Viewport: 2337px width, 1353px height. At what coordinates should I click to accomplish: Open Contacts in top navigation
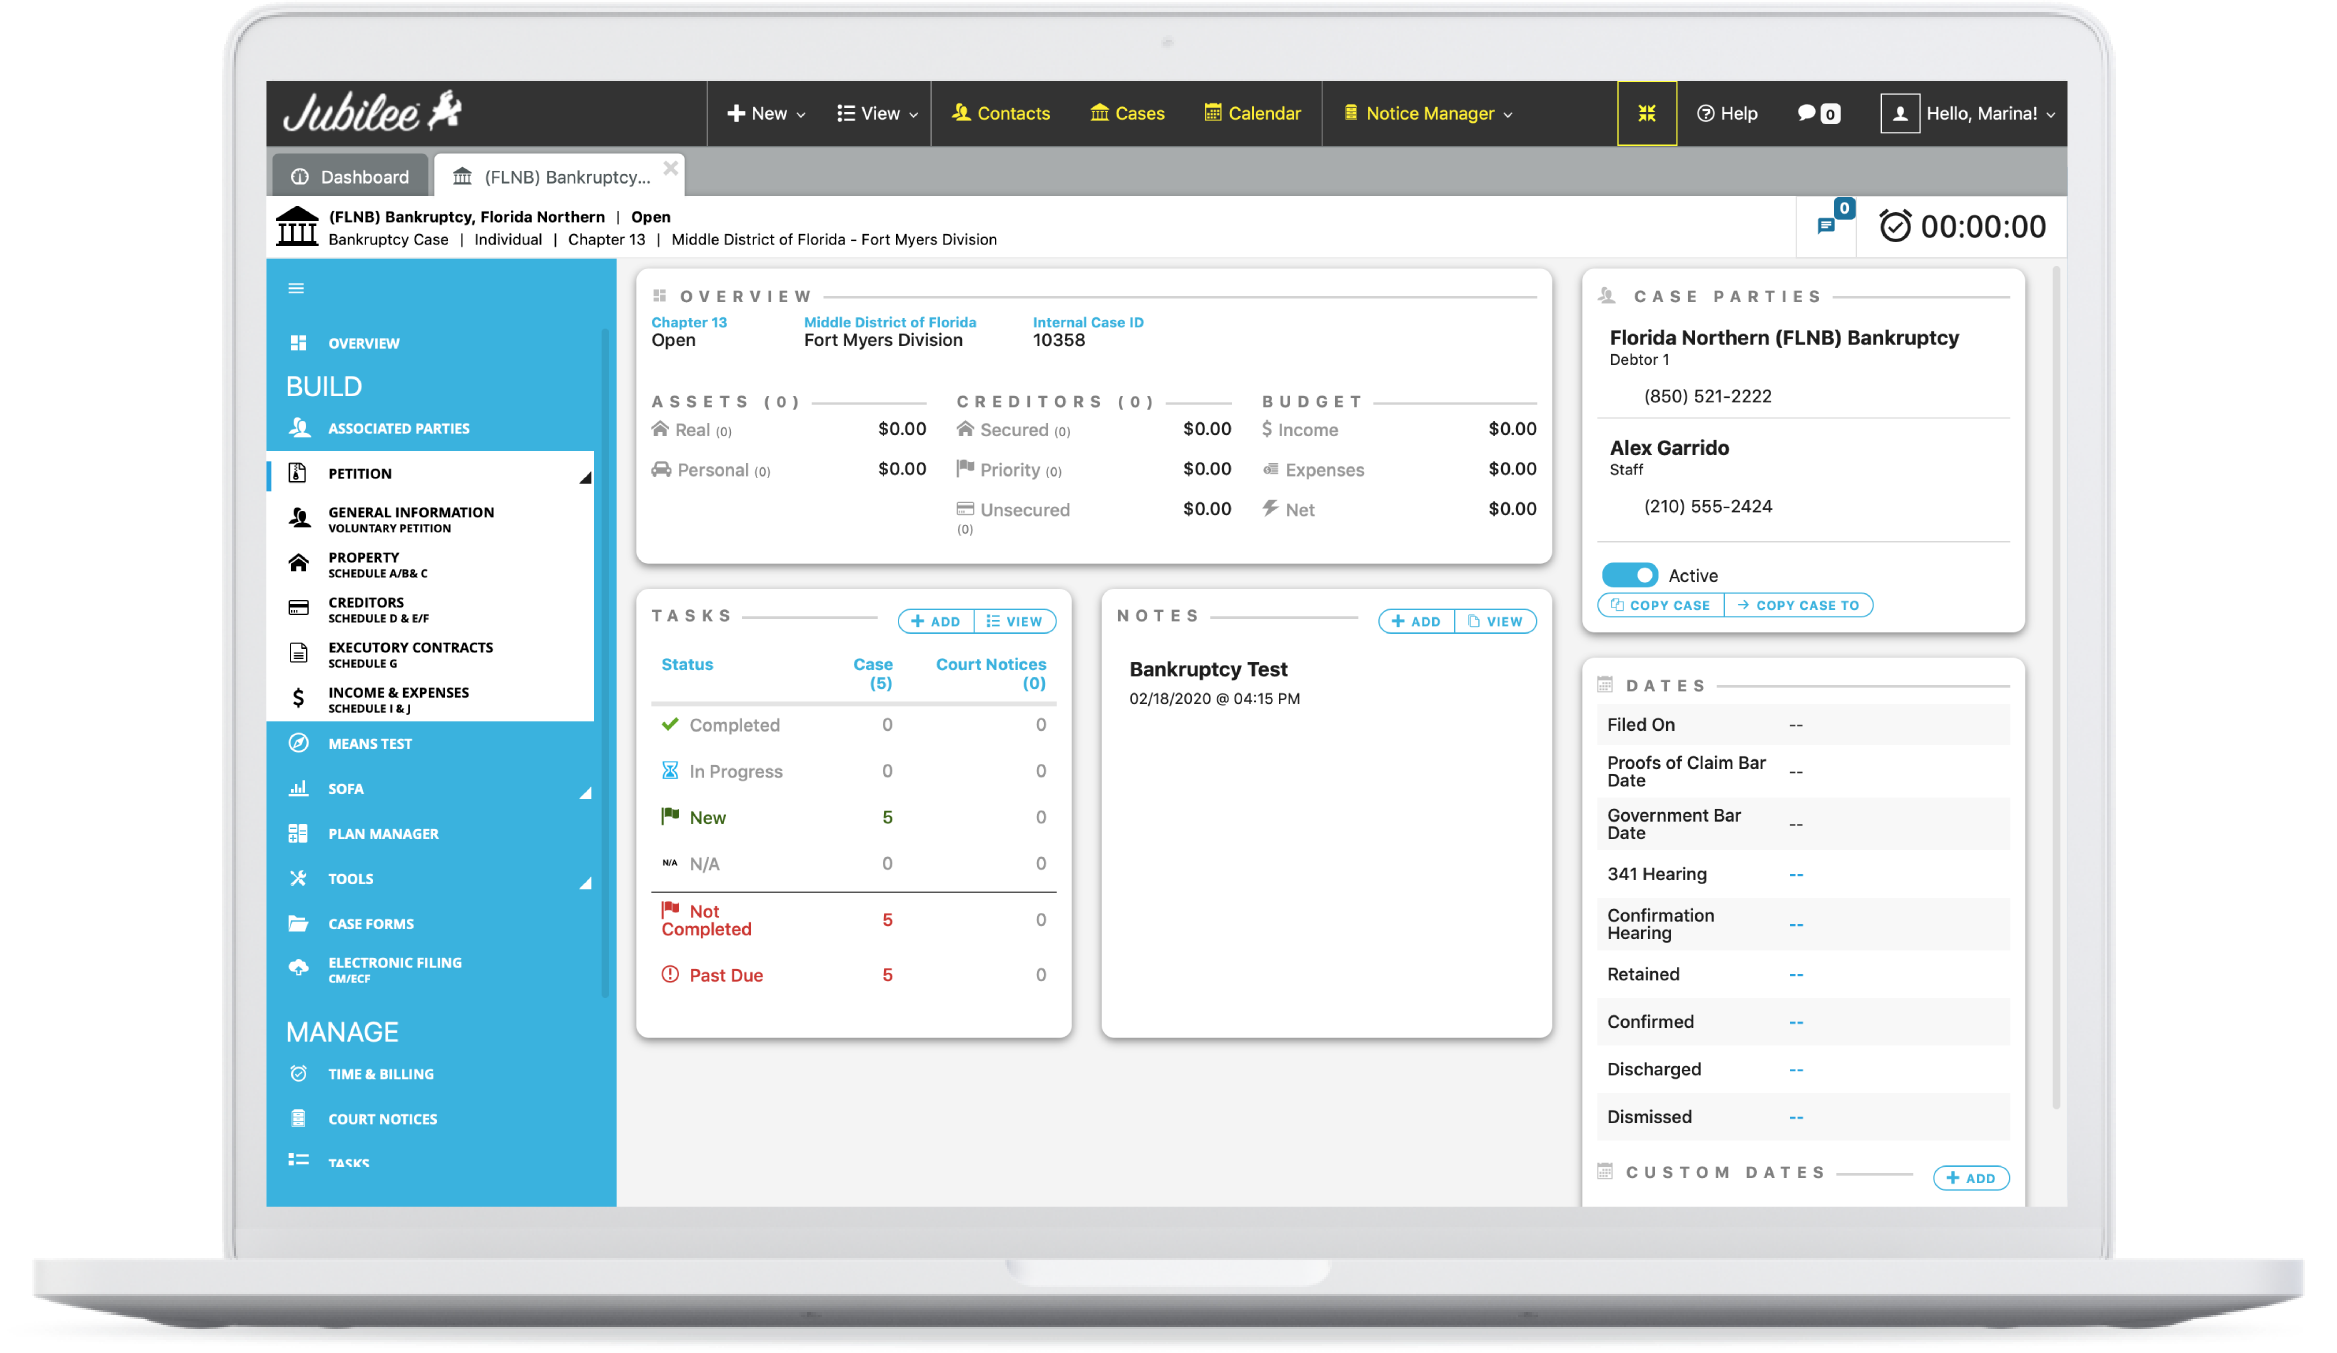click(x=1001, y=113)
